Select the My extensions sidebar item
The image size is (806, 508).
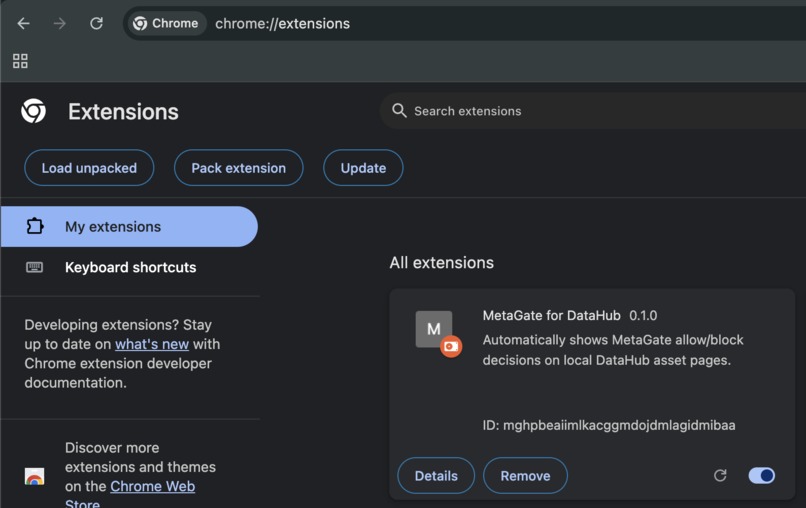(129, 226)
